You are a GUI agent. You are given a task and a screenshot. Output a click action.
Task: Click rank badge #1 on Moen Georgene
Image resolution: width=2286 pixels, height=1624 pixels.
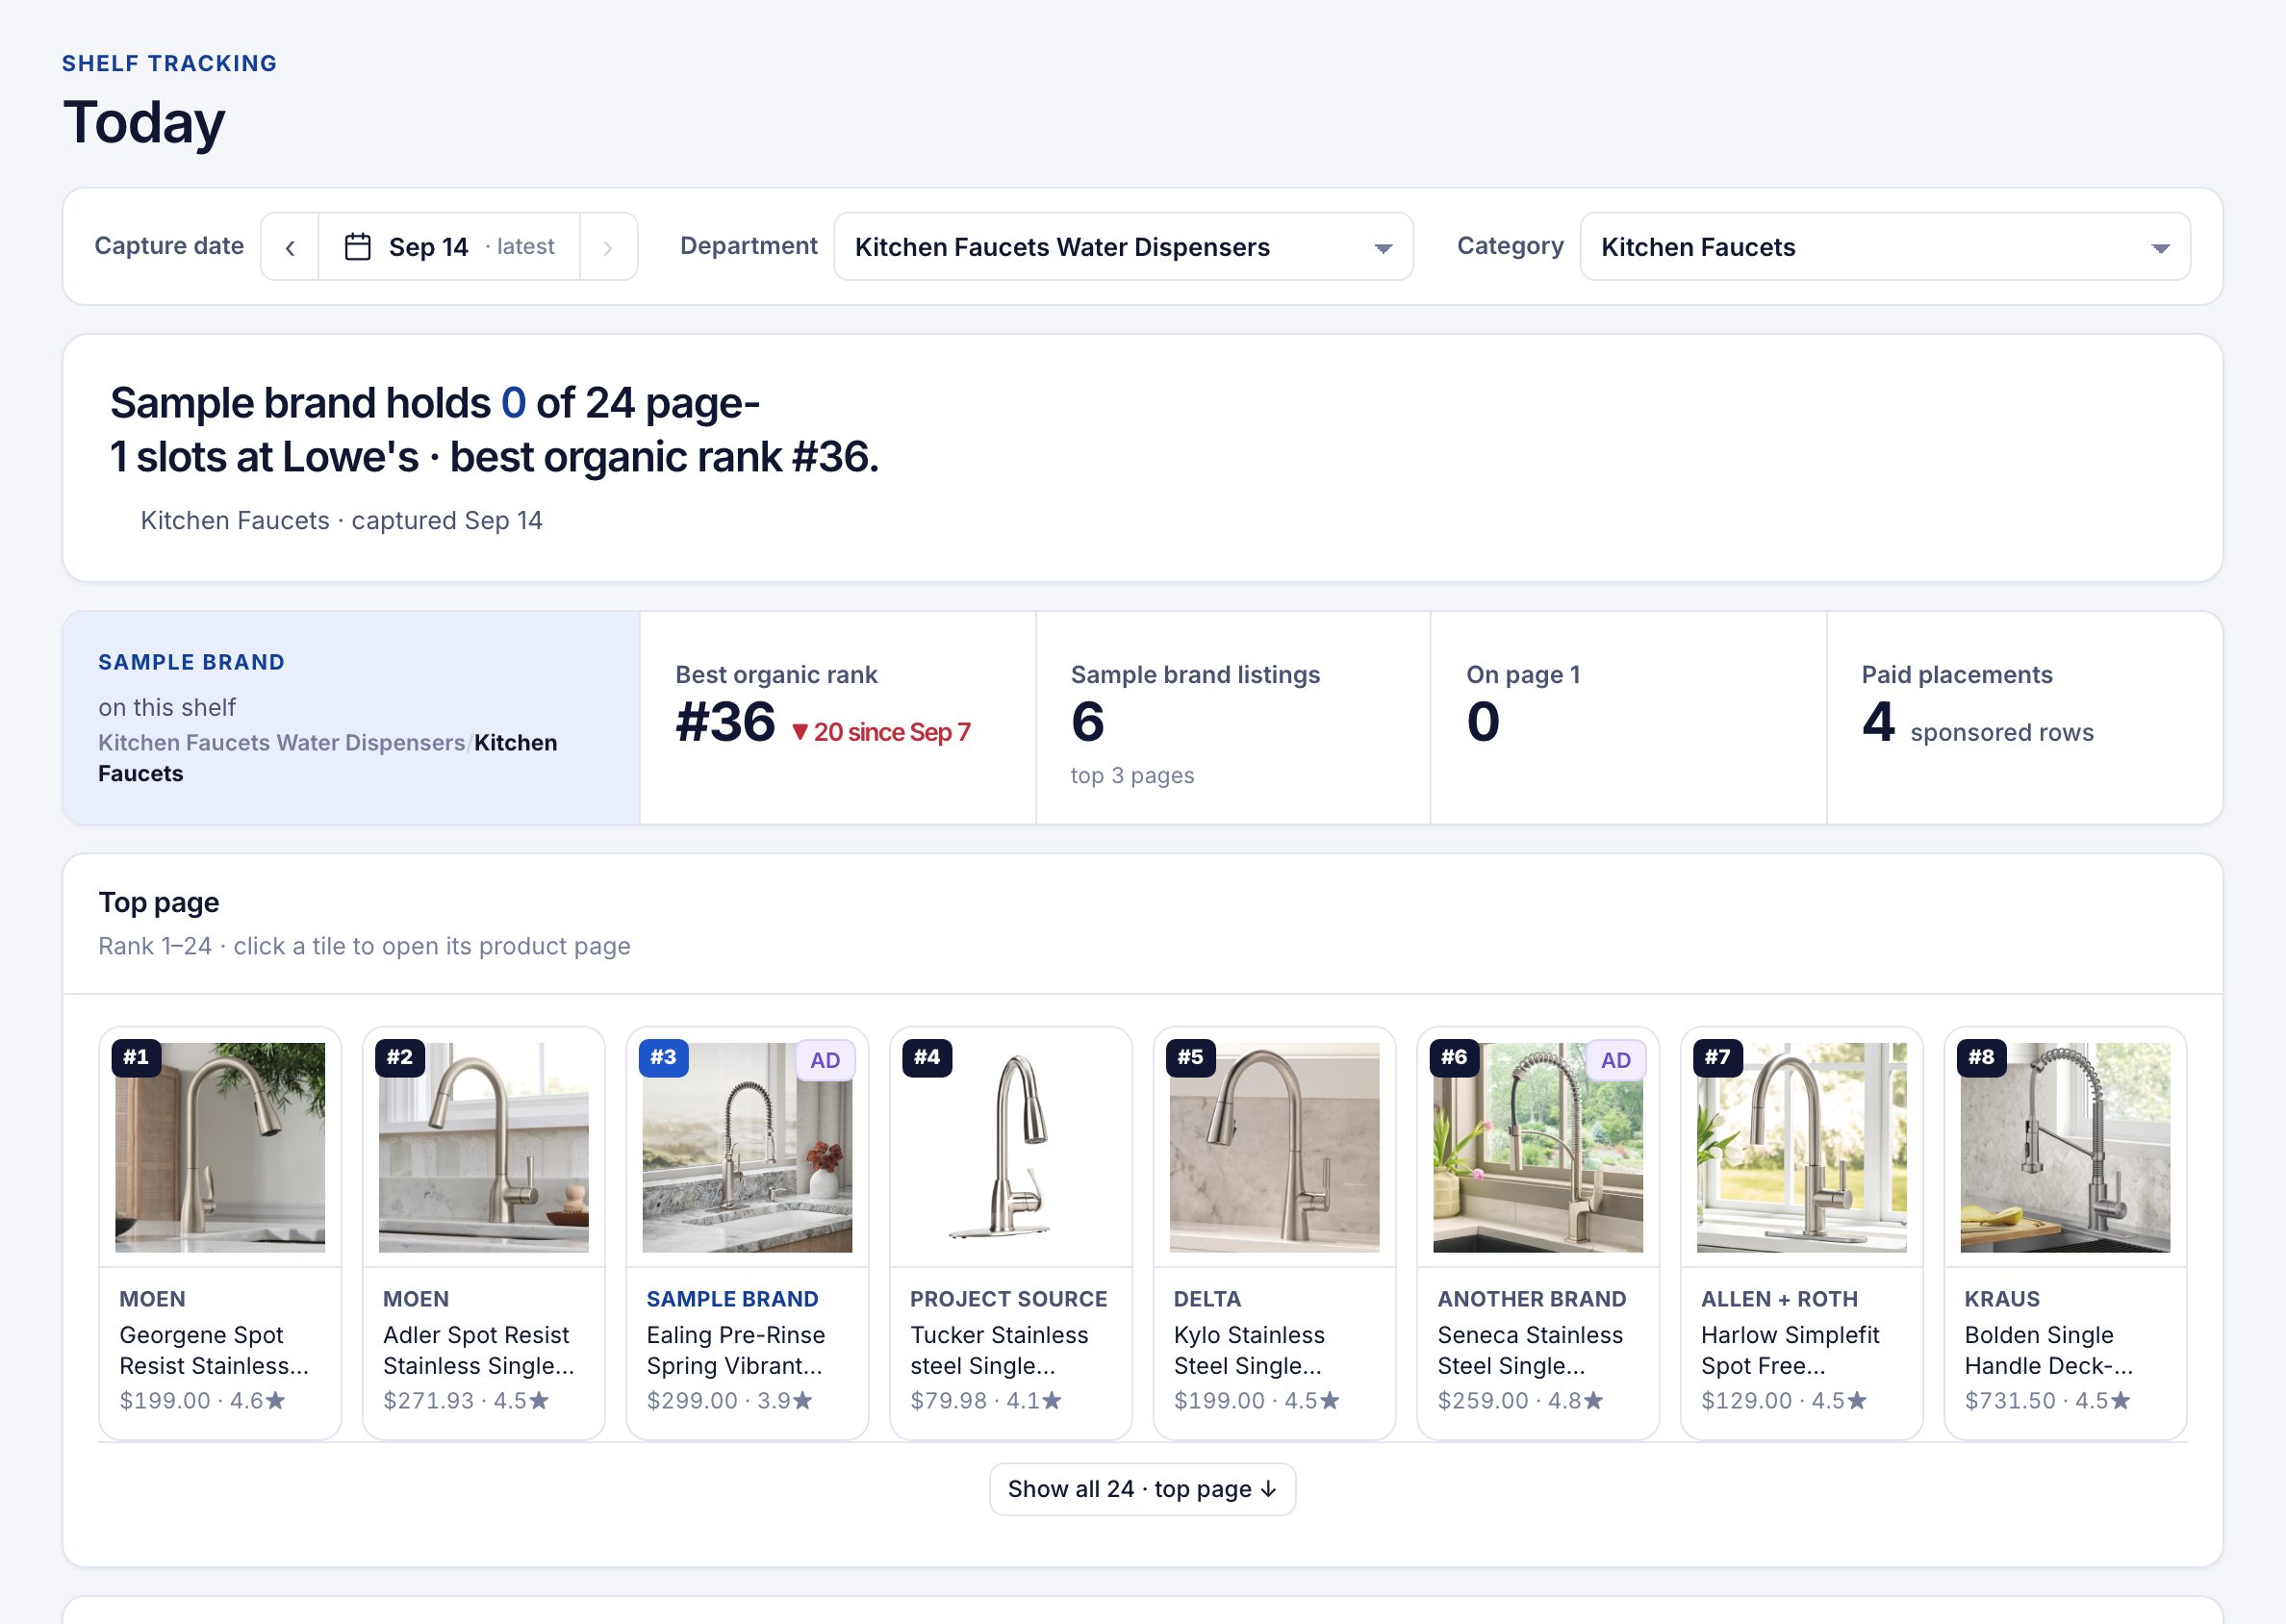[x=136, y=1057]
